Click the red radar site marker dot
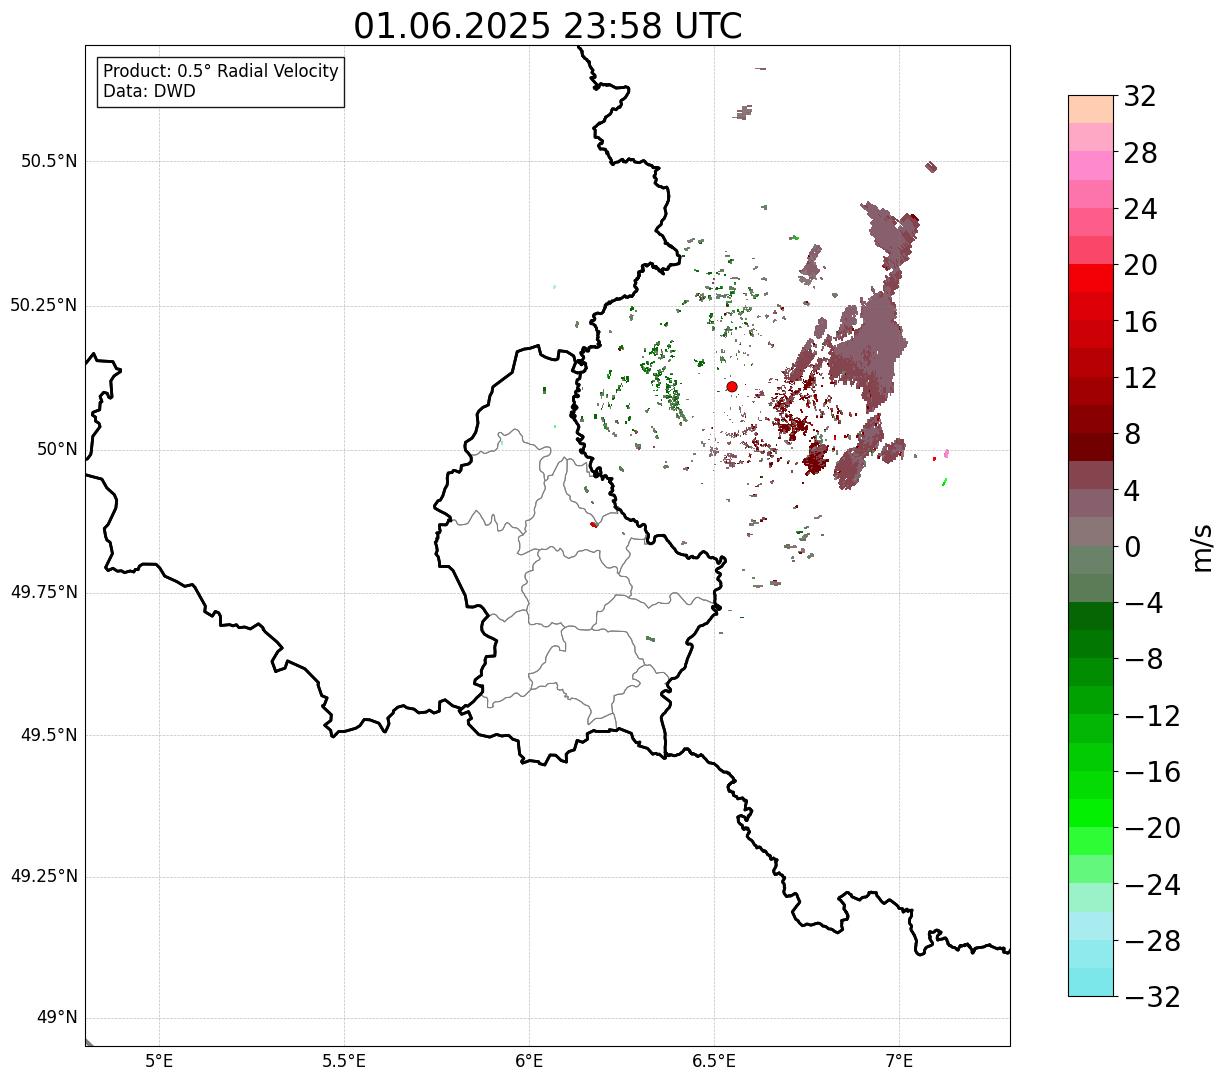The height and width of the screenshot is (1081, 1225). [732, 386]
